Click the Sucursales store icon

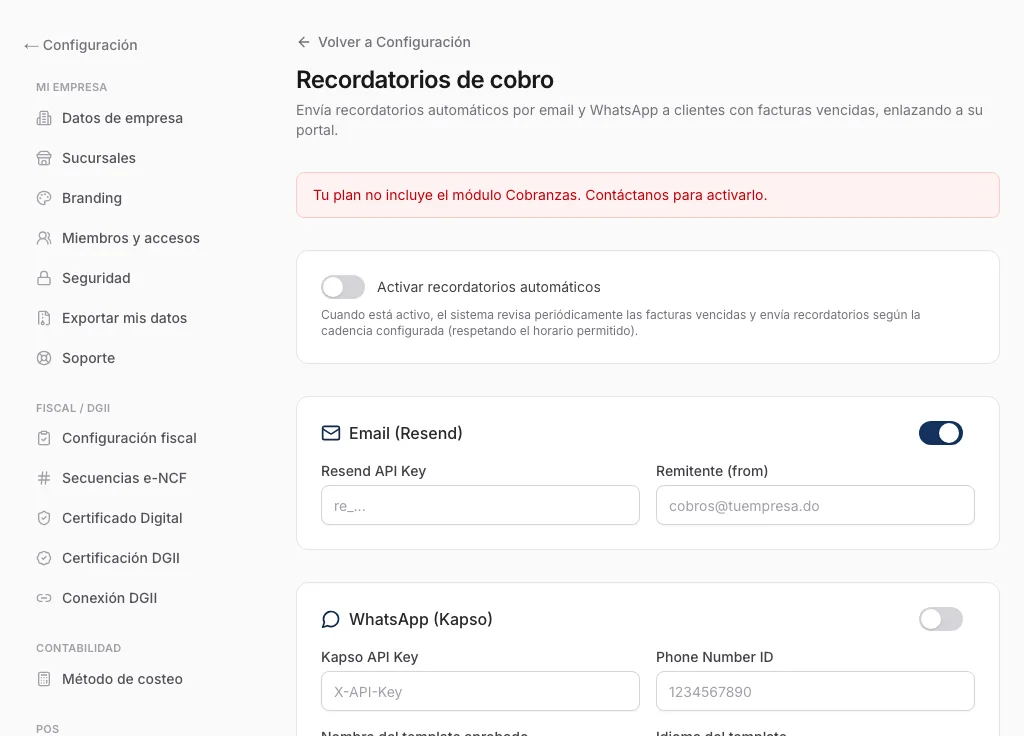[44, 158]
